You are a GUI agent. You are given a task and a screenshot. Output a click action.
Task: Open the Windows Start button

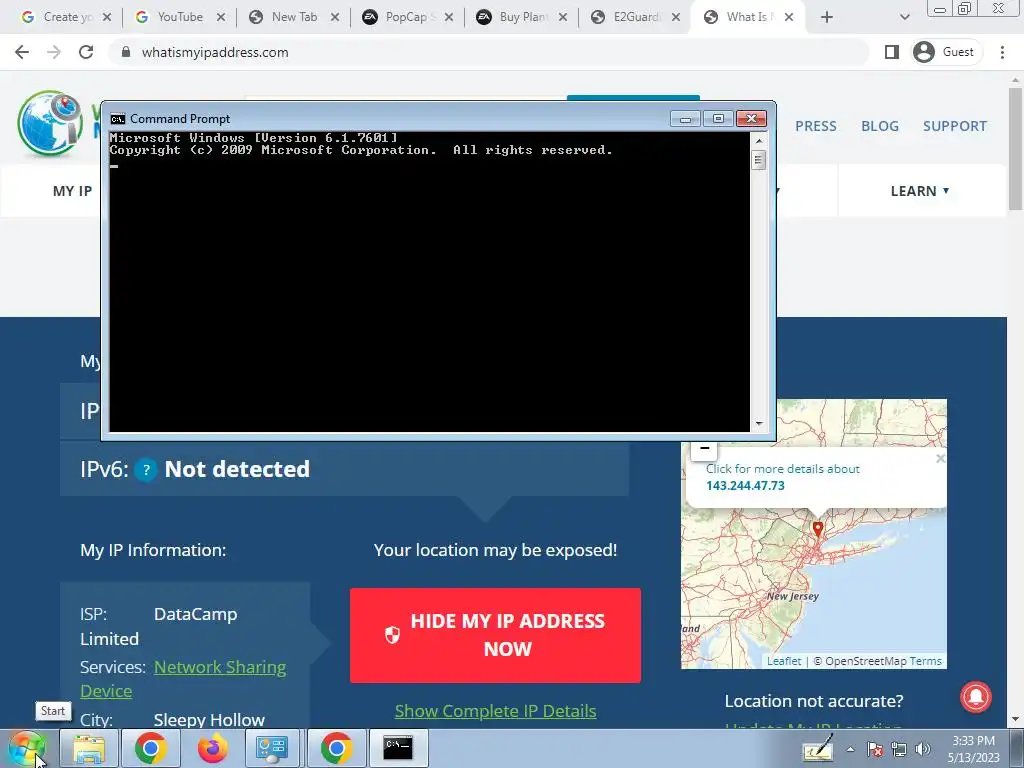(x=27, y=748)
